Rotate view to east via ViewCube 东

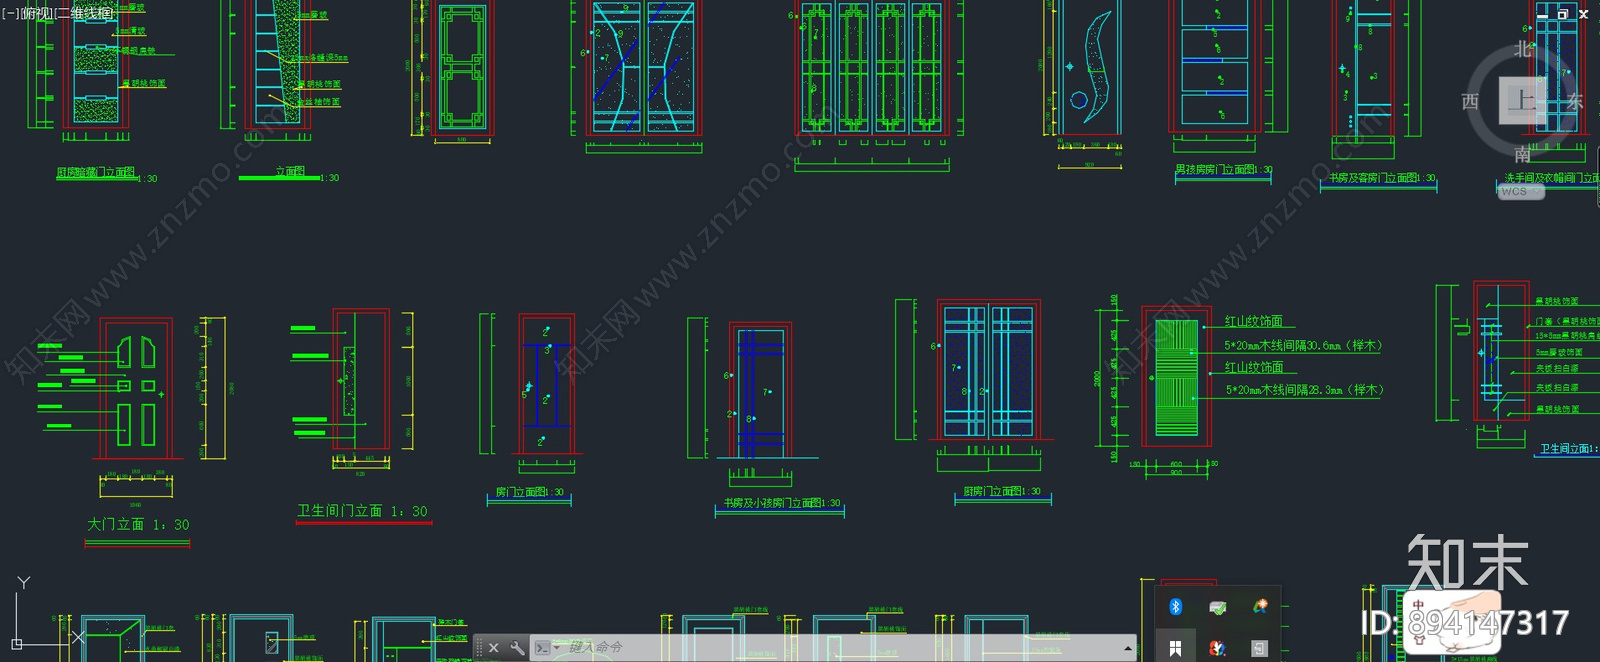(x=1575, y=102)
